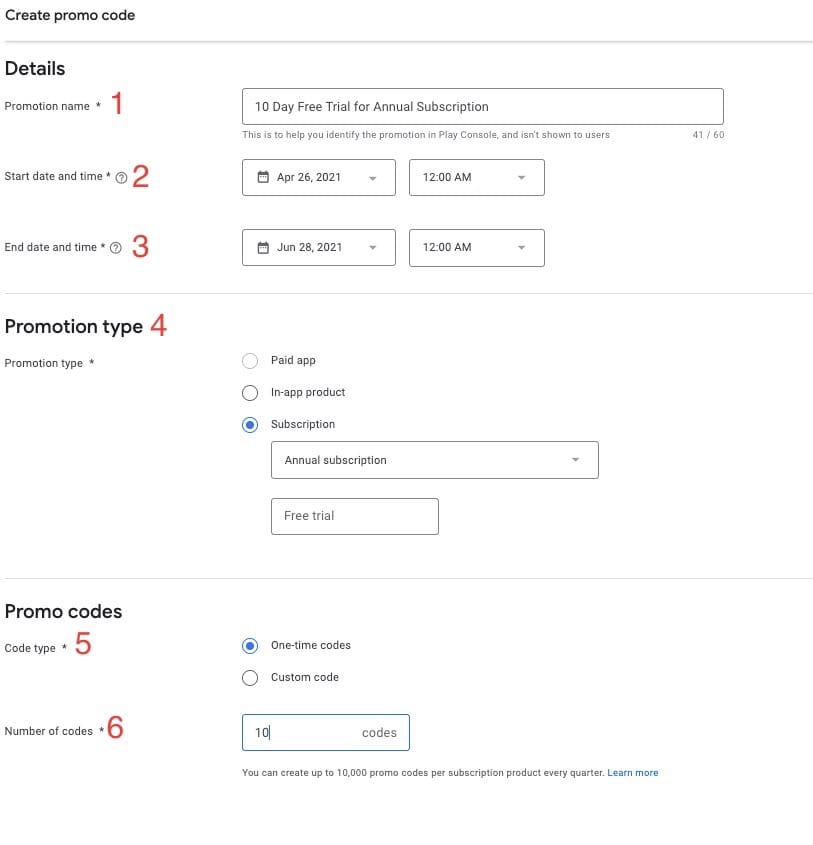This screenshot has width=813, height=845.
Task: Expand the start time 12:00 AM dropdown
Action: [x=521, y=177]
